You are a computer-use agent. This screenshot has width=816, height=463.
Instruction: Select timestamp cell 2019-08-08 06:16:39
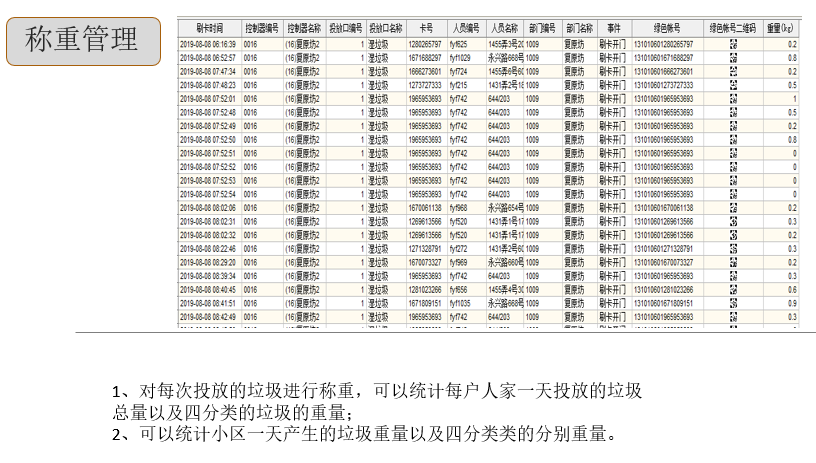[208, 44]
